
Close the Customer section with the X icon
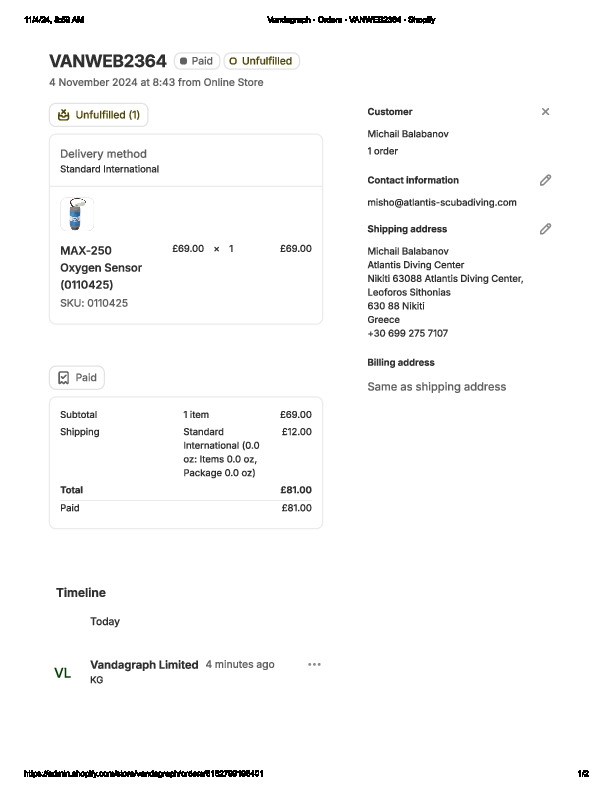tap(545, 112)
